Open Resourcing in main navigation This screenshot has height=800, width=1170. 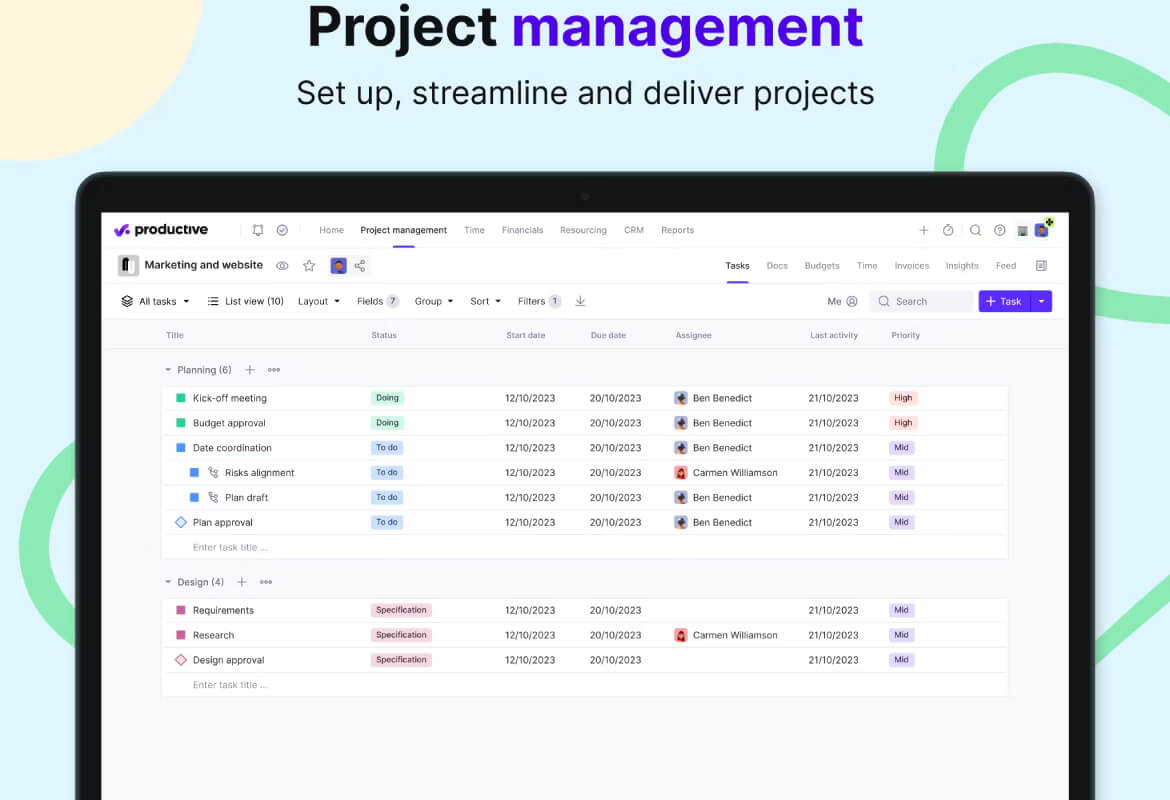tap(584, 230)
